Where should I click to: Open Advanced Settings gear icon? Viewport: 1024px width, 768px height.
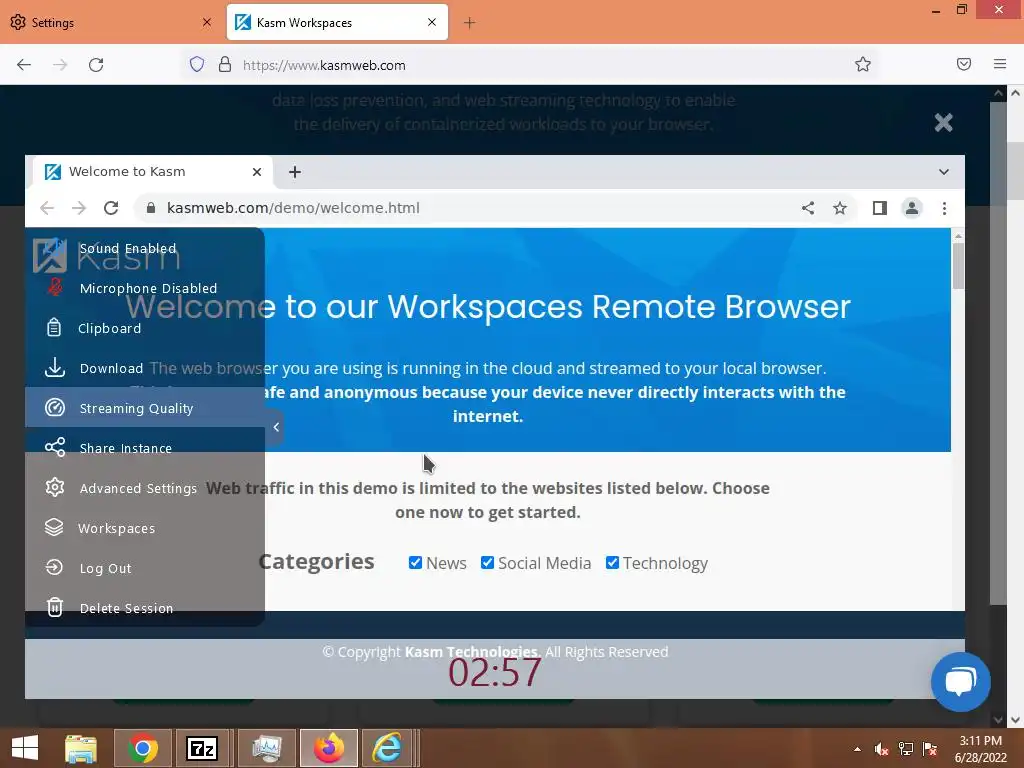coord(55,488)
